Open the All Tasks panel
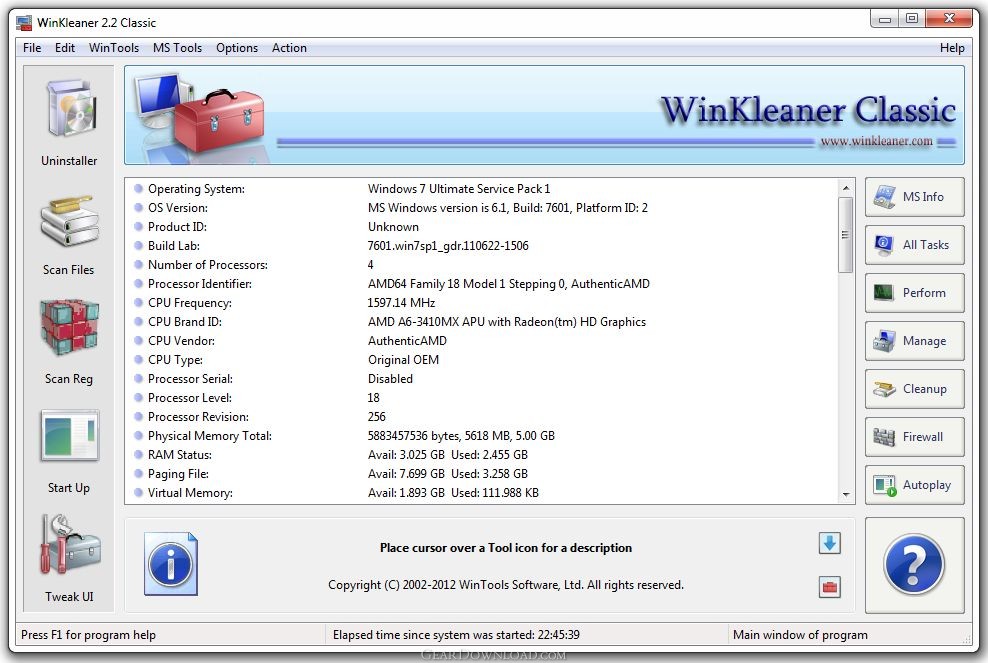Image resolution: width=988 pixels, height=663 pixels. pyautogui.click(x=914, y=245)
